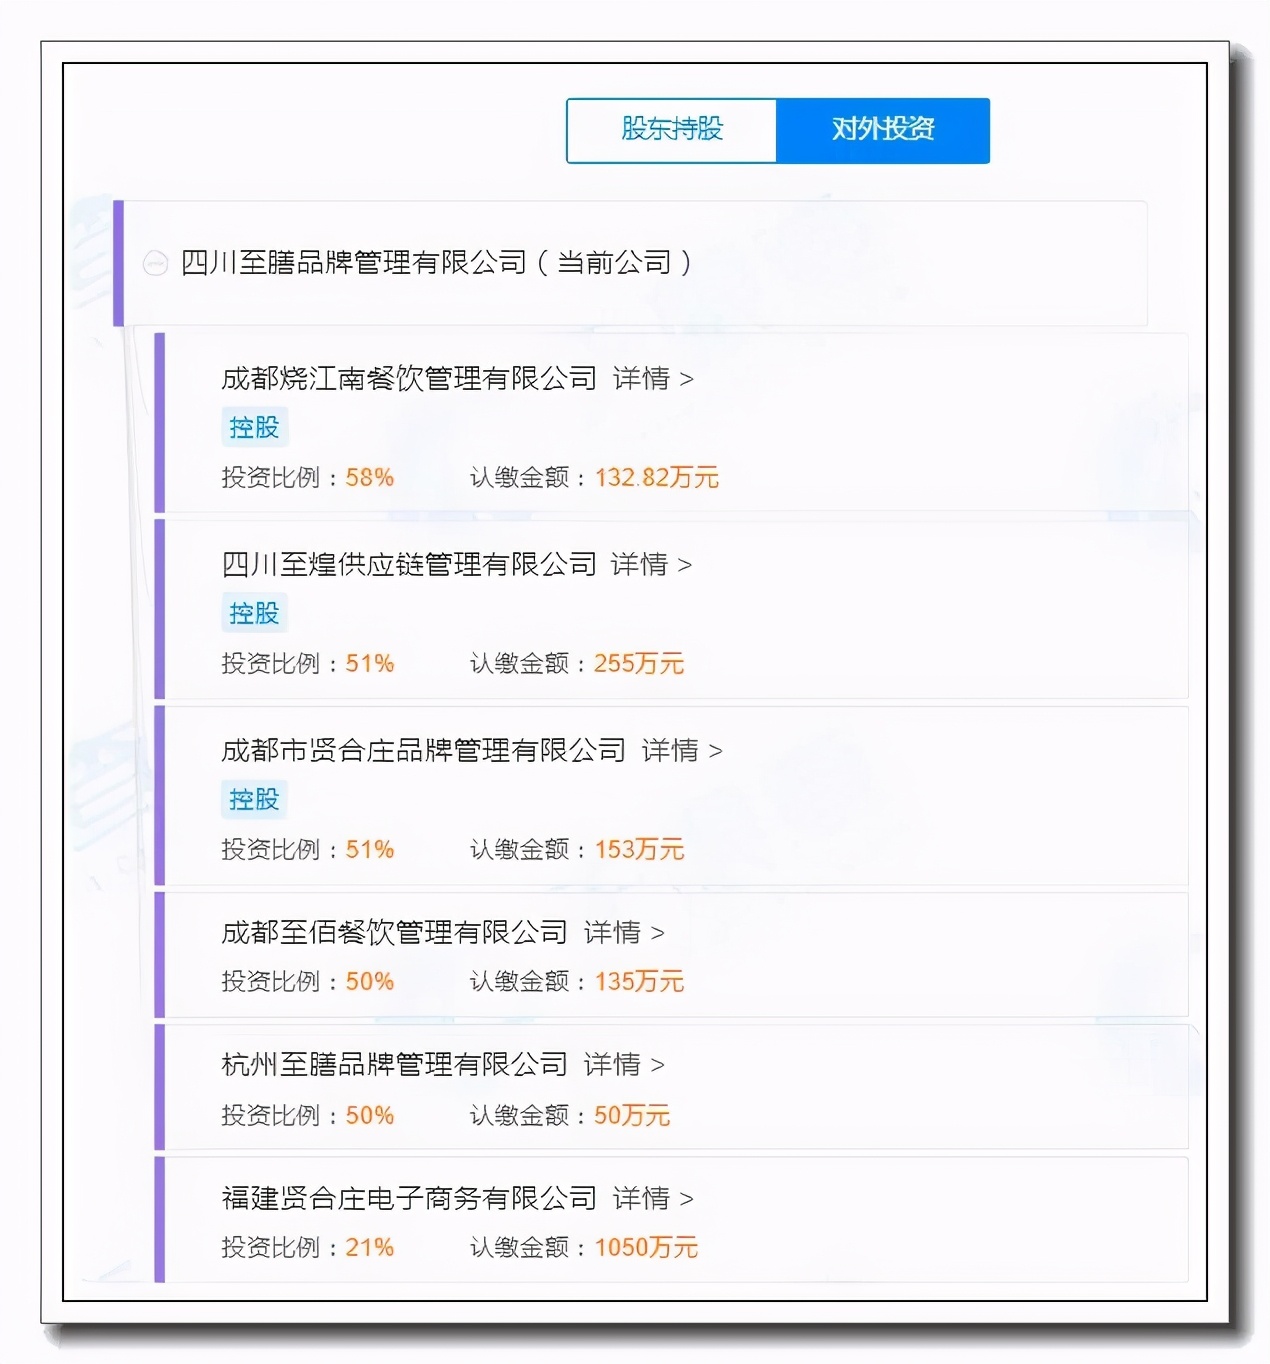Screen dimensions: 1270x1364
Task: Open 详情 for 杭州至膳品牌管理有限公司
Action: click(624, 1065)
